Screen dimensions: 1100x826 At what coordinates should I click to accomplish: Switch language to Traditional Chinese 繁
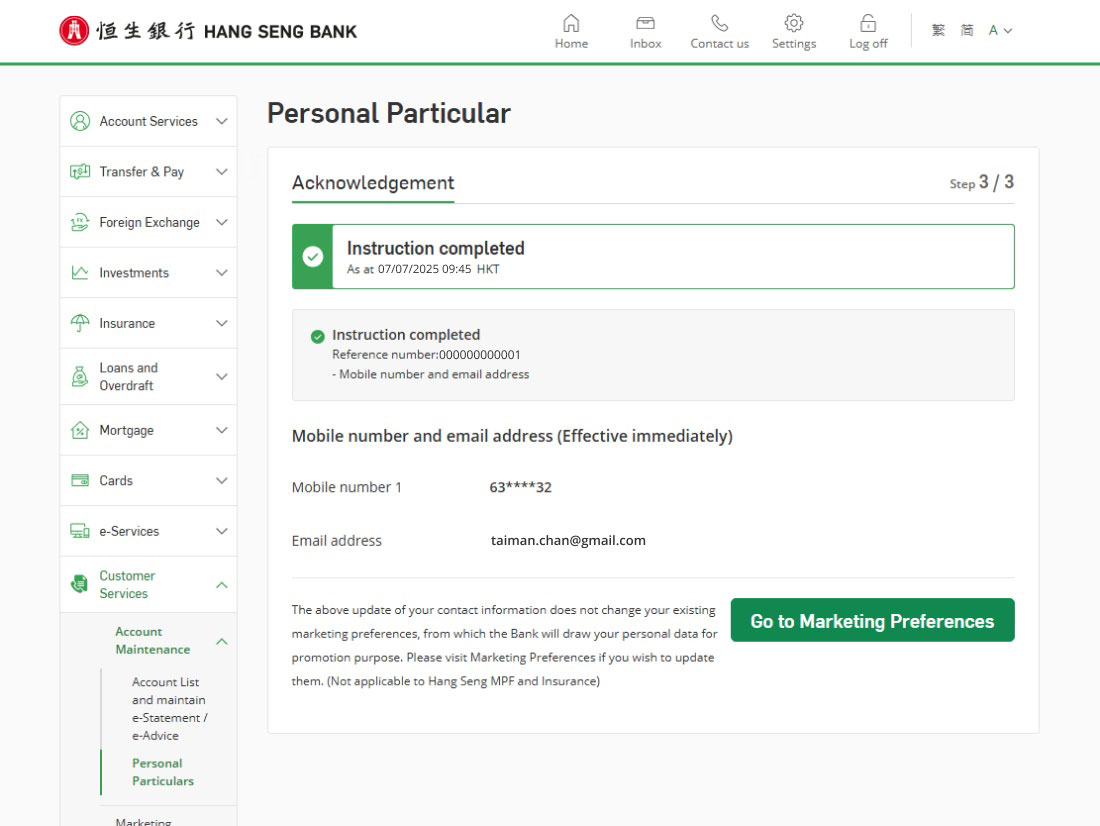click(938, 31)
